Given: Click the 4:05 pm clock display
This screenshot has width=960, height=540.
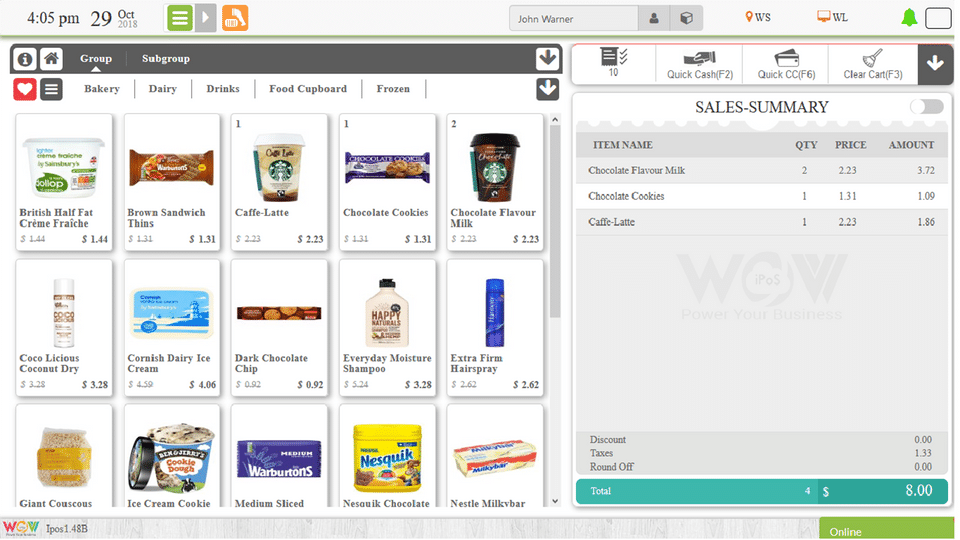Looking at the screenshot, I should [x=53, y=18].
